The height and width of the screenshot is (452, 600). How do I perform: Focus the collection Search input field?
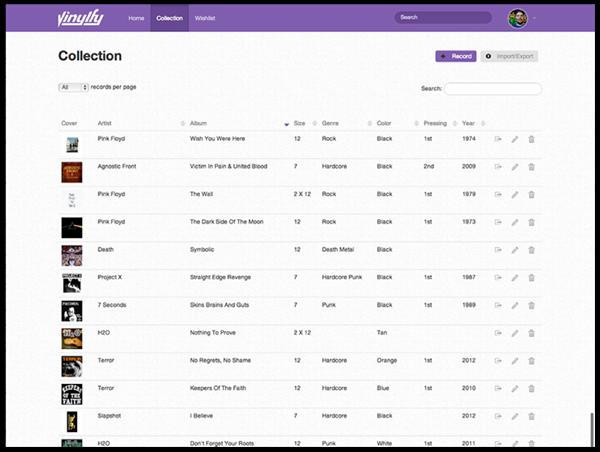493,88
